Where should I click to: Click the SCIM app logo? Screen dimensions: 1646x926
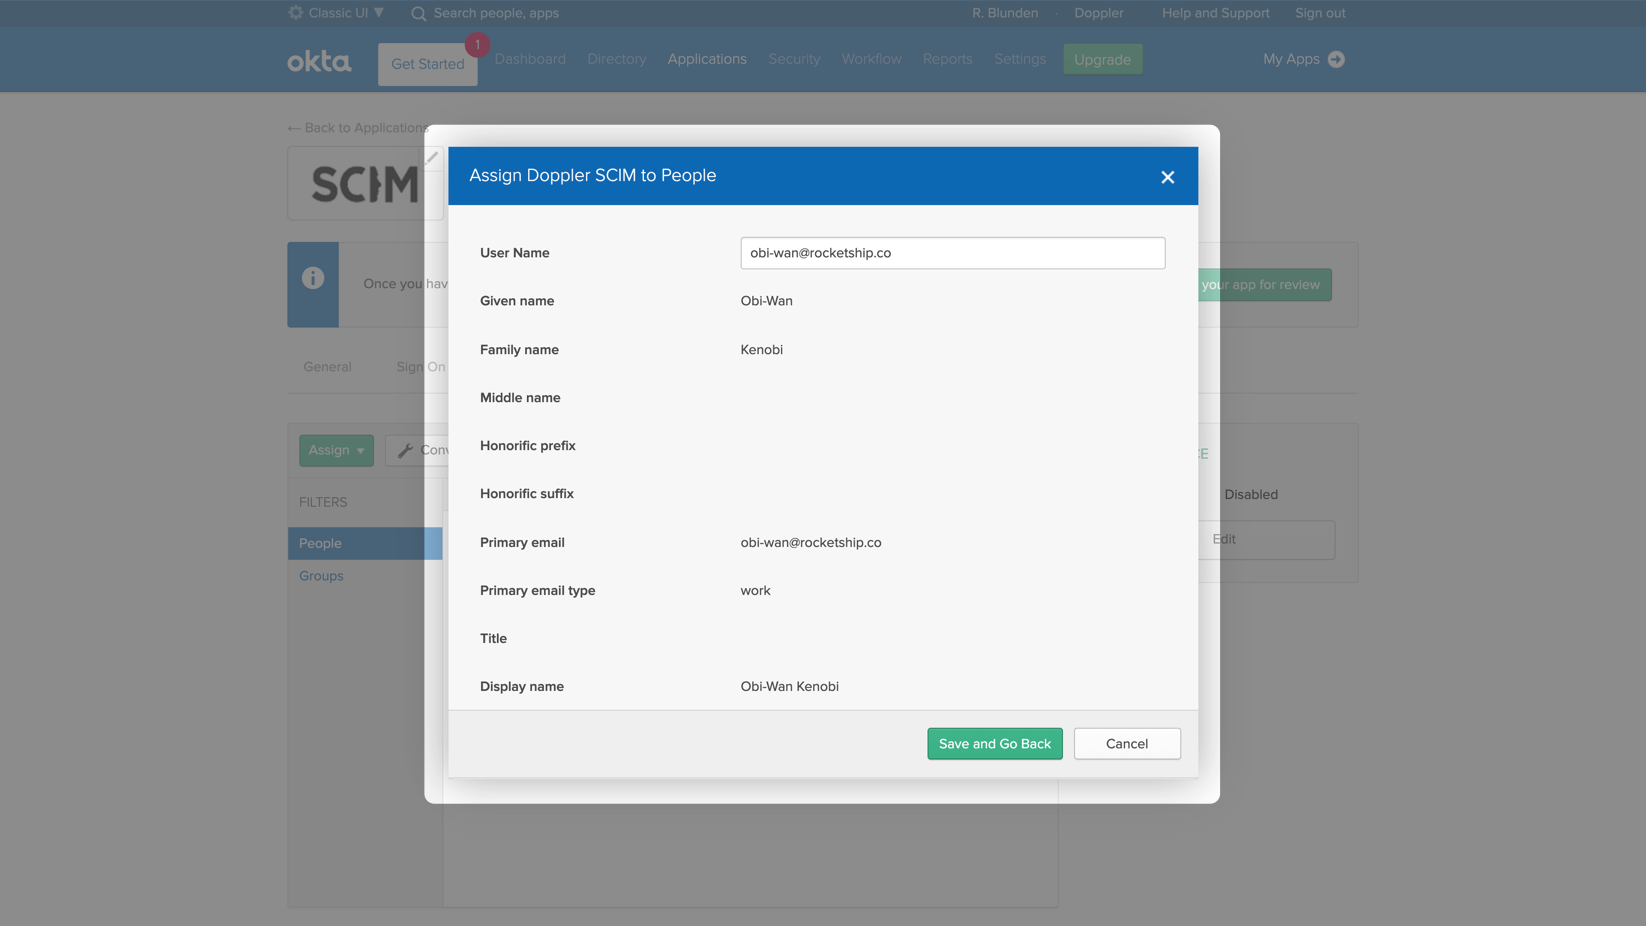pos(364,184)
